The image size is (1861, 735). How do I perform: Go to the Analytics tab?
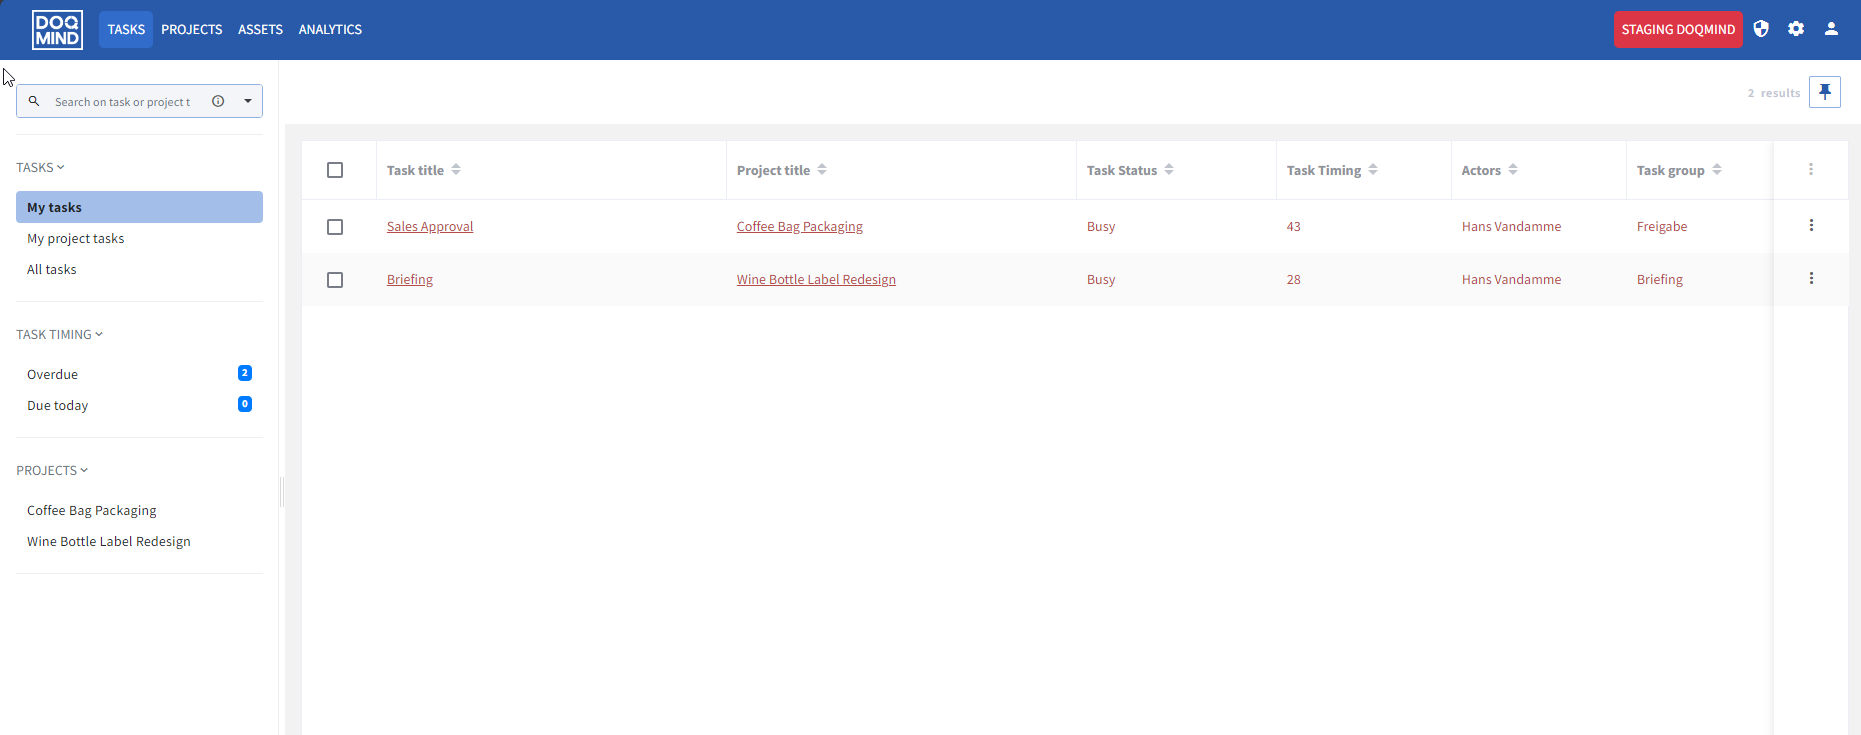[x=330, y=30]
